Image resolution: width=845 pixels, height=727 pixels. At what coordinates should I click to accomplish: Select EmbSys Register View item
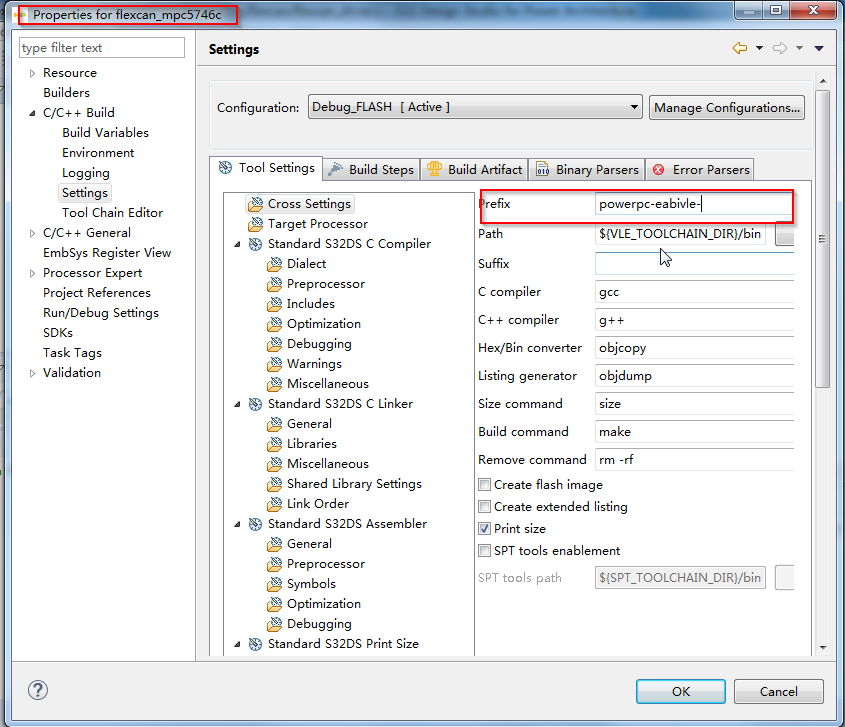[107, 253]
